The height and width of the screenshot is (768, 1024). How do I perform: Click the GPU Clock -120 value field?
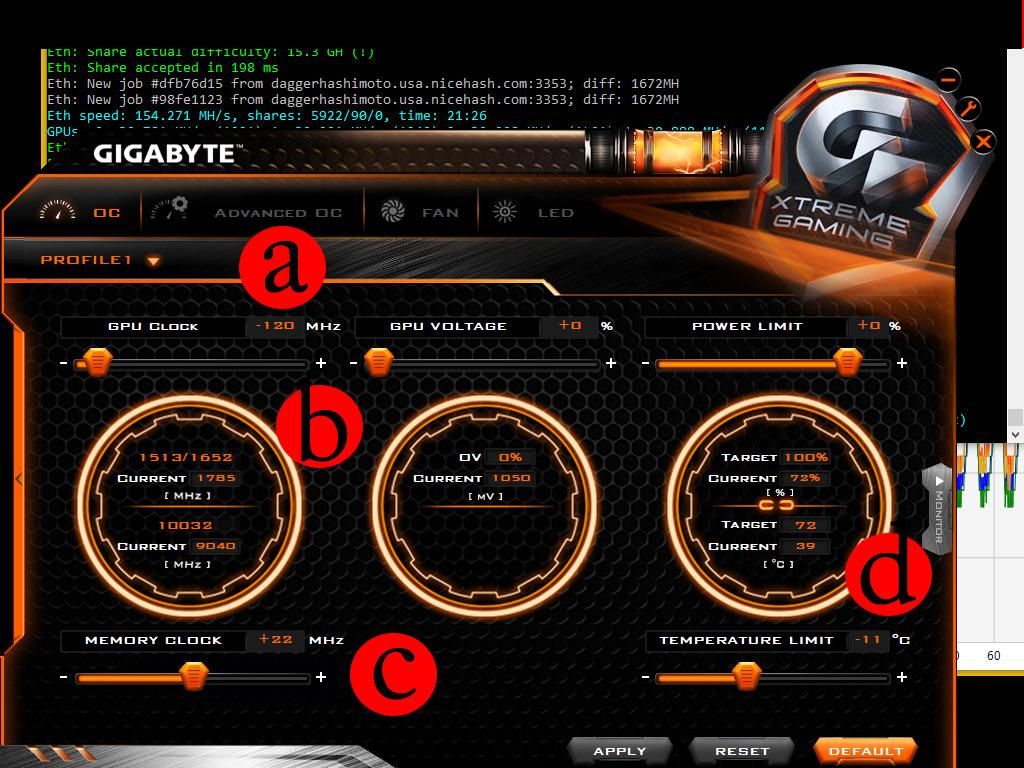pyautogui.click(x=274, y=325)
